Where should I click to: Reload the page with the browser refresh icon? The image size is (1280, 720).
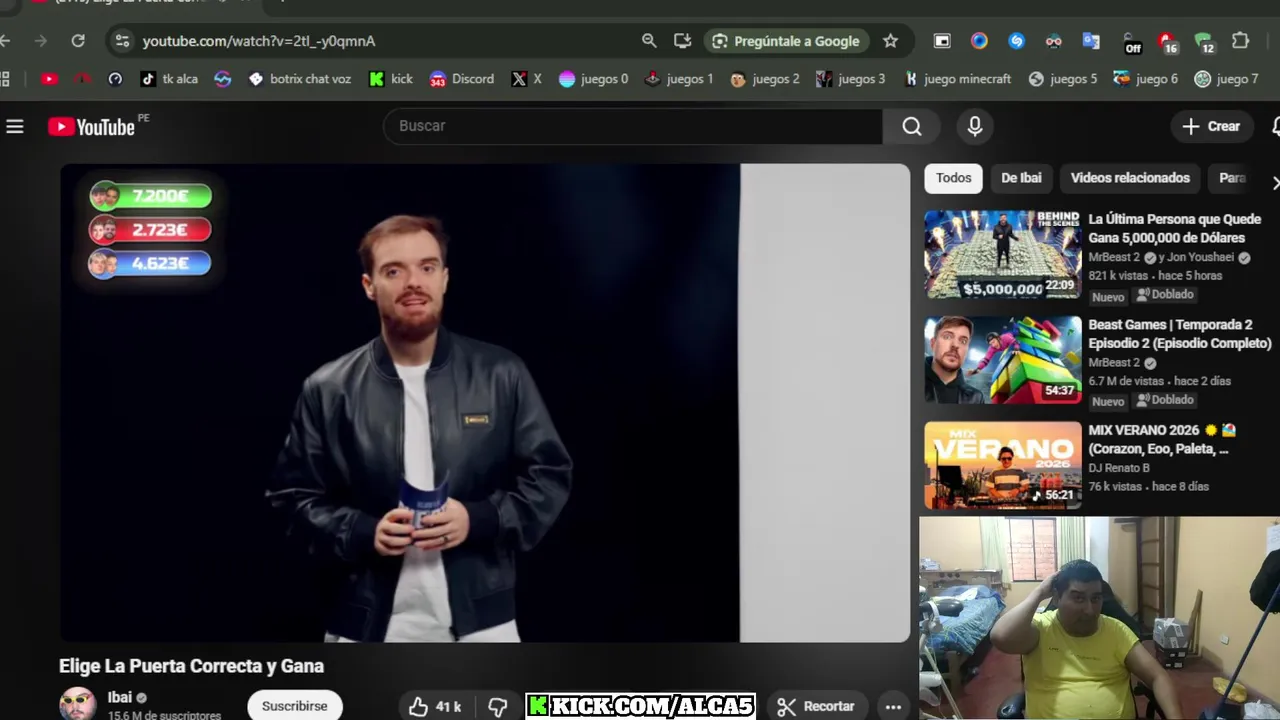tap(78, 41)
